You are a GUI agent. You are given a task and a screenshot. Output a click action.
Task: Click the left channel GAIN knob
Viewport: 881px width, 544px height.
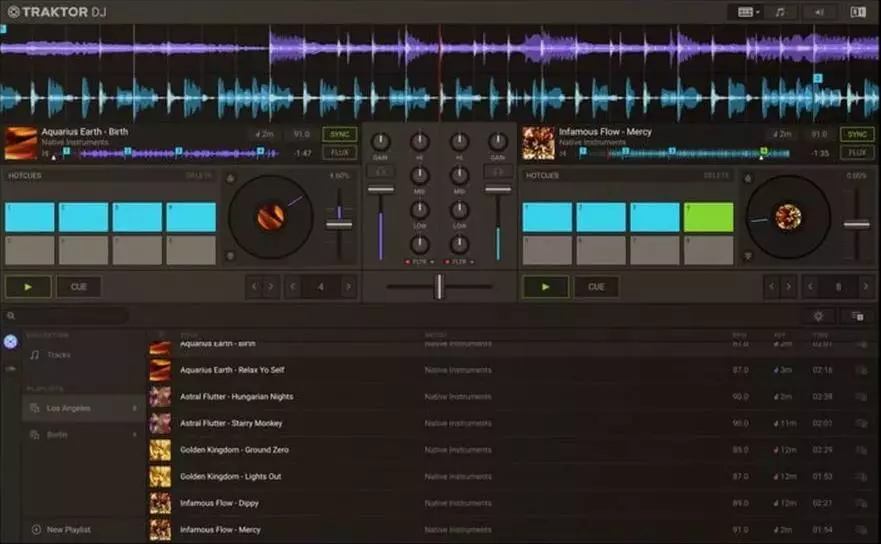point(380,142)
